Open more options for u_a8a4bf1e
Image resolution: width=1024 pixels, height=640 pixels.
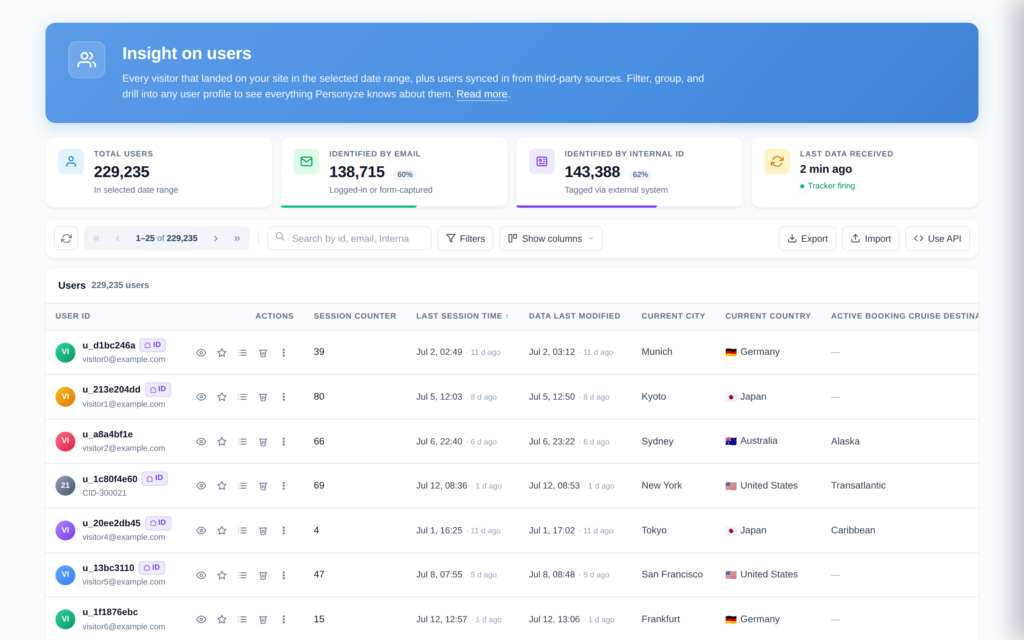(x=283, y=441)
